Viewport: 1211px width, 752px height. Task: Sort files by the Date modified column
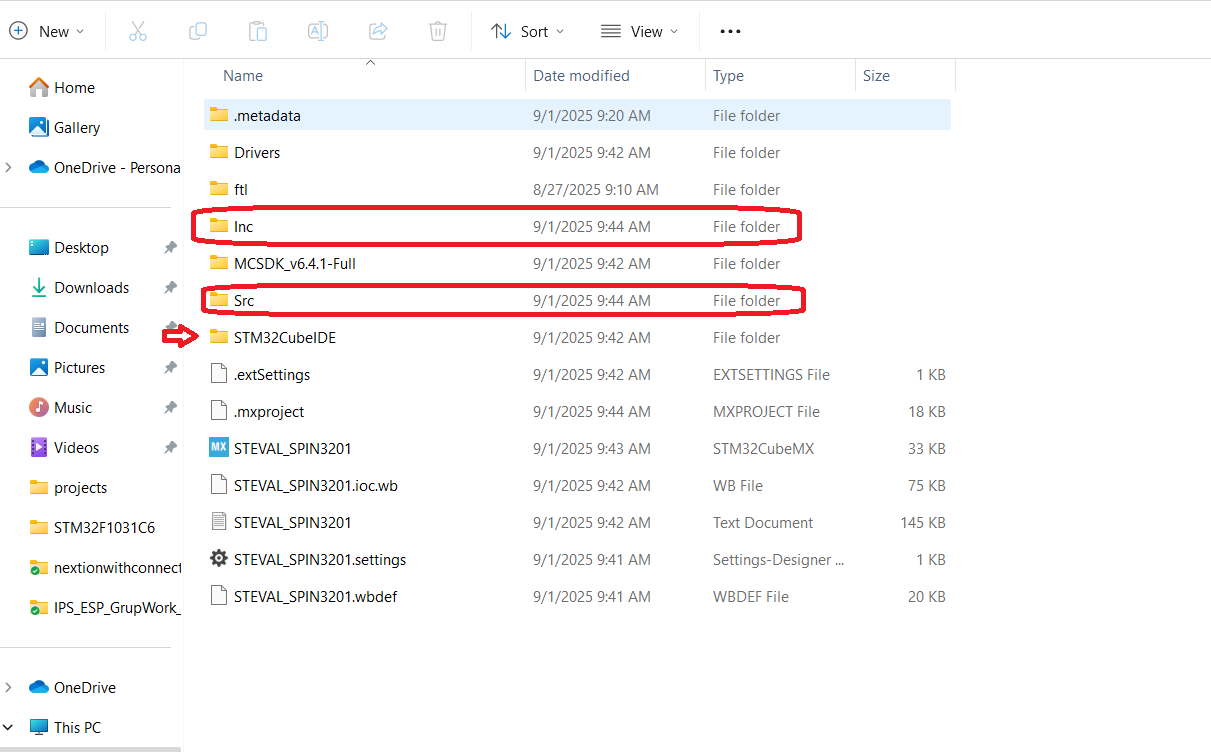coord(581,75)
